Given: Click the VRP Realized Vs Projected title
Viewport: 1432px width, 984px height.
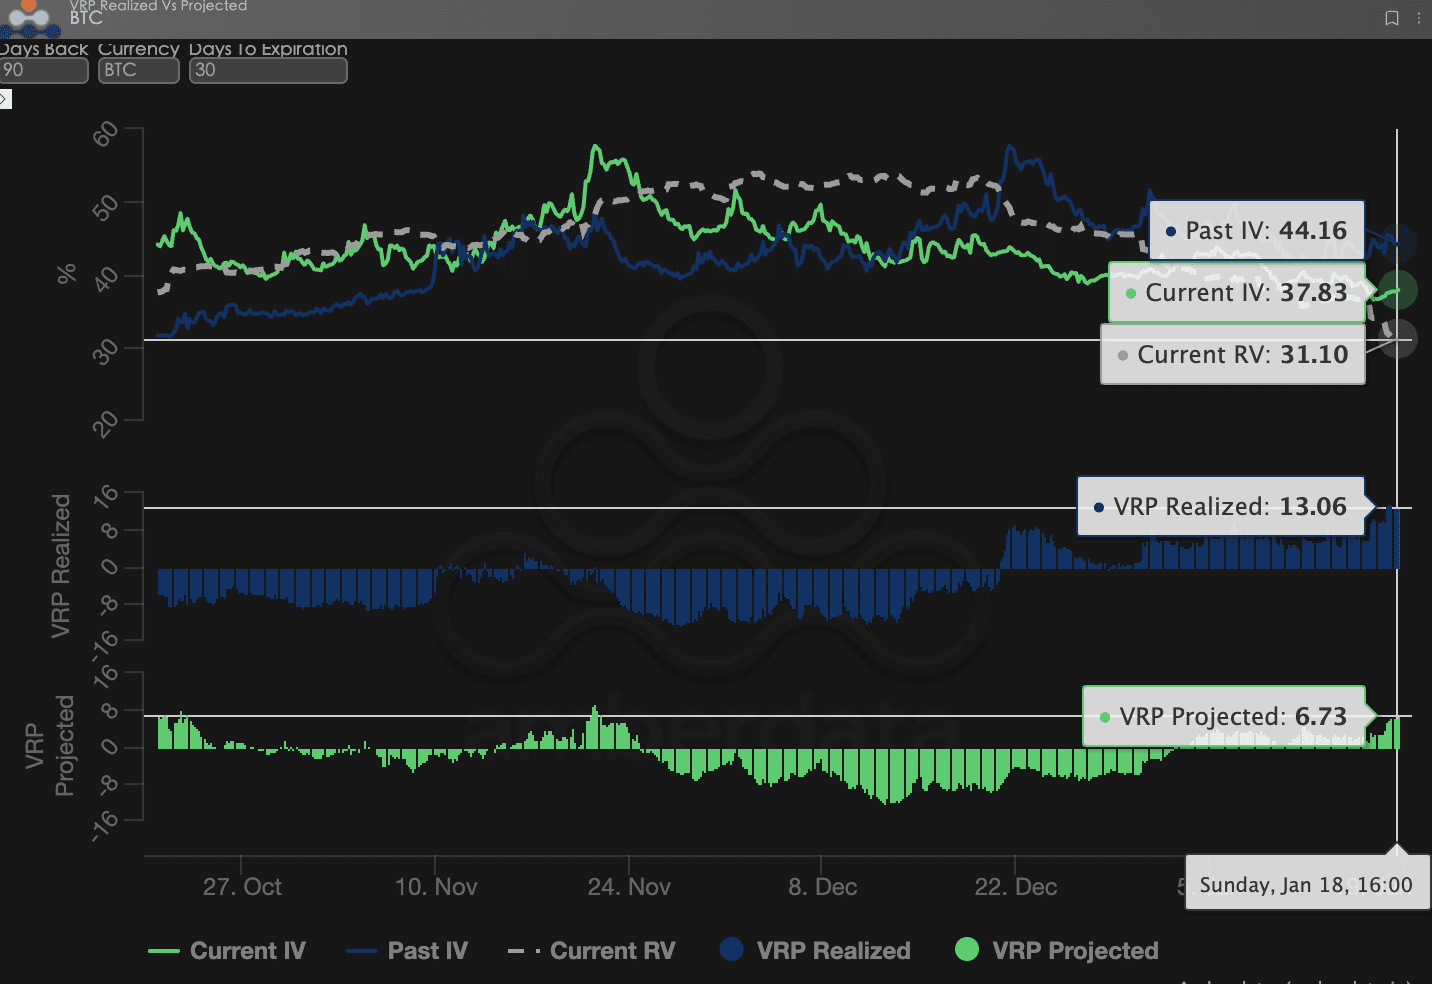Looking at the screenshot, I should 158,6.
